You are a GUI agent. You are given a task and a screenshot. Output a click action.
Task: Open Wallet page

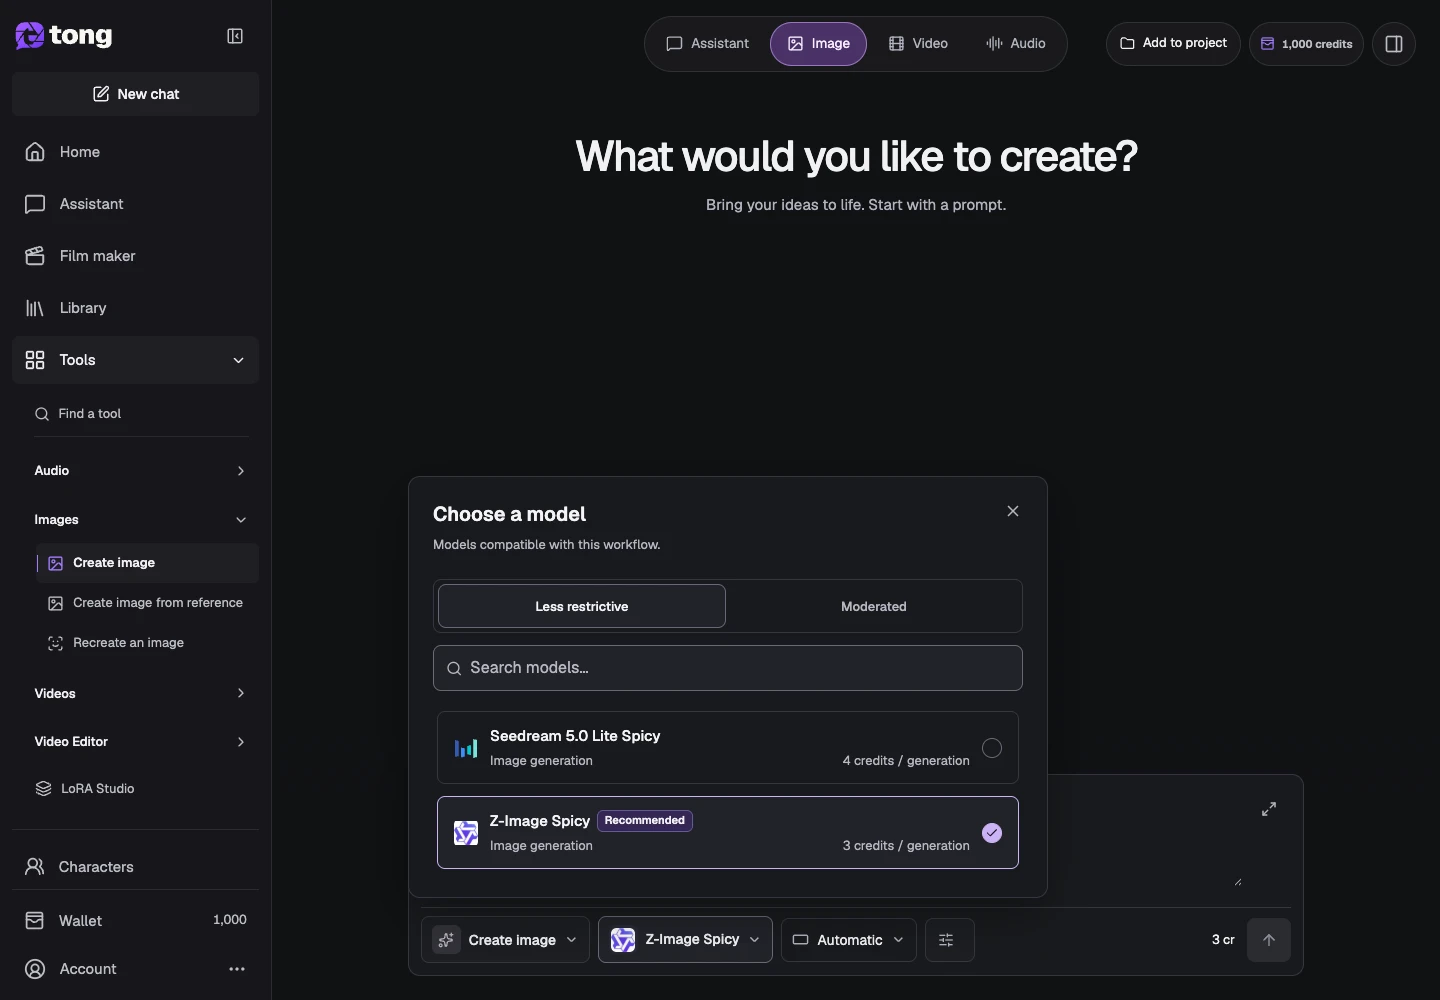point(135,920)
